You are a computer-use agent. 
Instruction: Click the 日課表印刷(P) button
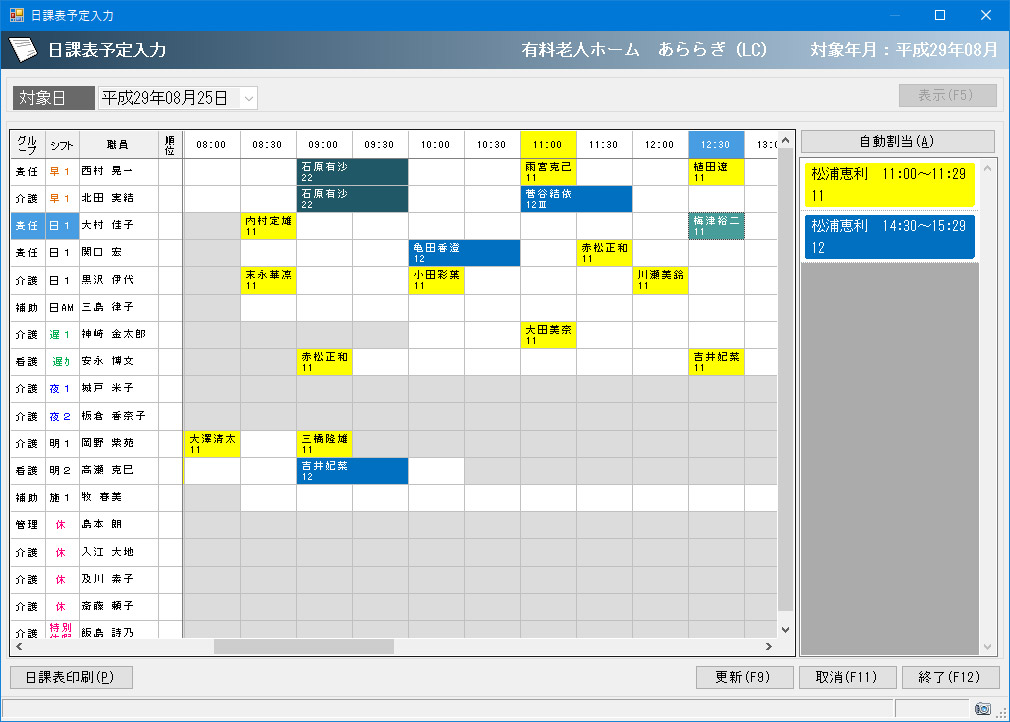pos(71,677)
